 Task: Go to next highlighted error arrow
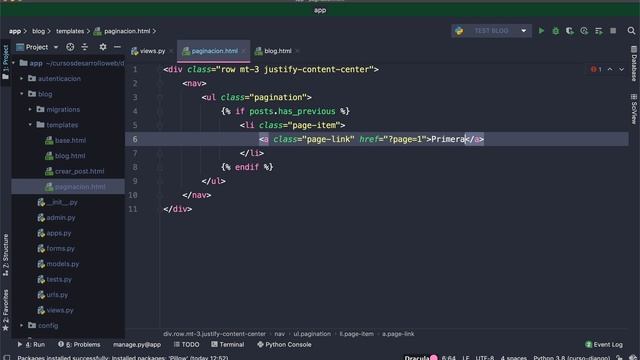(621, 69)
